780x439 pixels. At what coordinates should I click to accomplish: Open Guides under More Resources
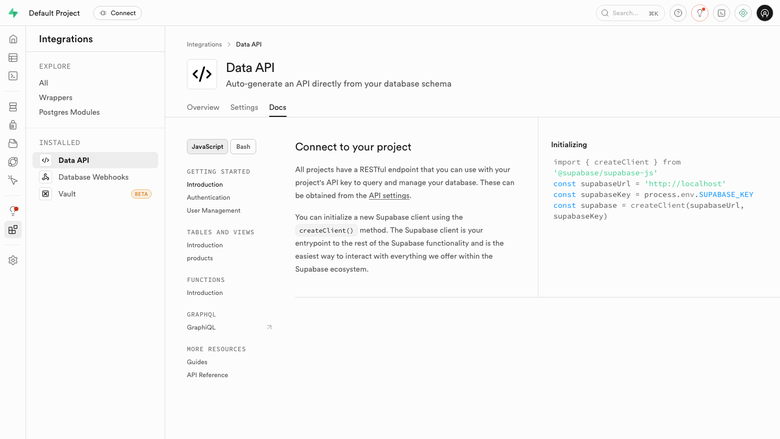coord(197,362)
